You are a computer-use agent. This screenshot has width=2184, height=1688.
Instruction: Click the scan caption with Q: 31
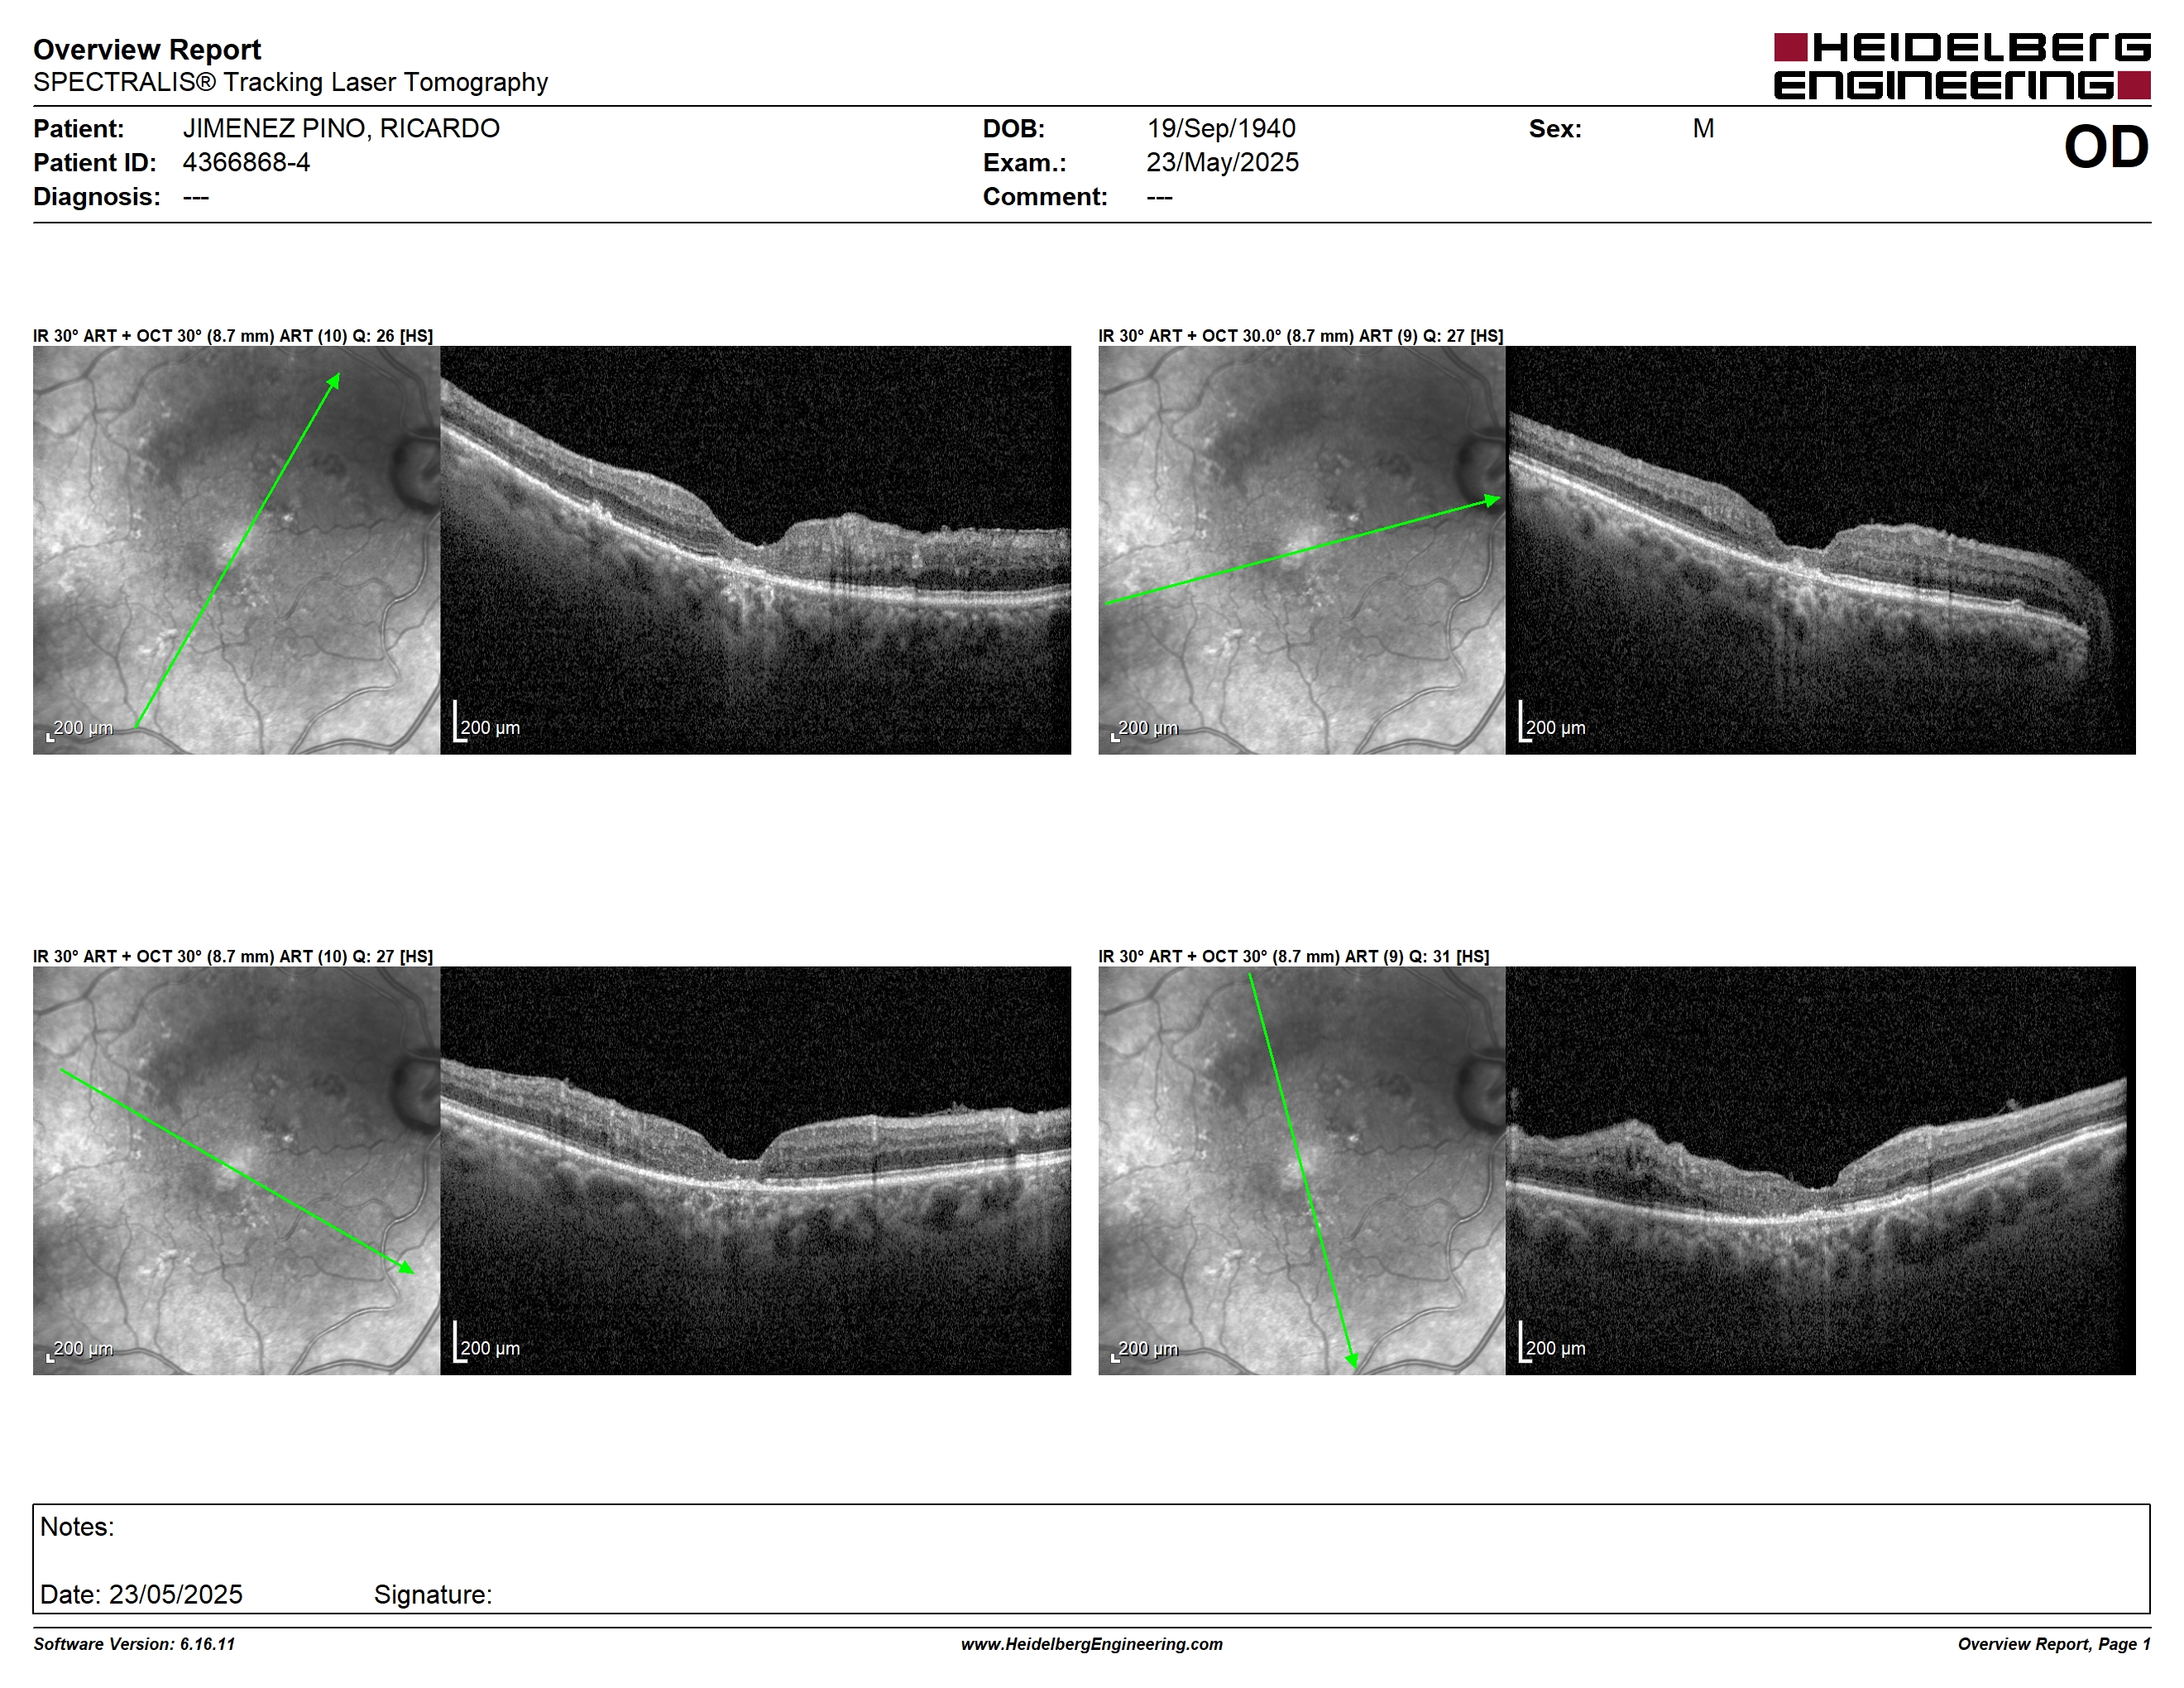[1294, 956]
